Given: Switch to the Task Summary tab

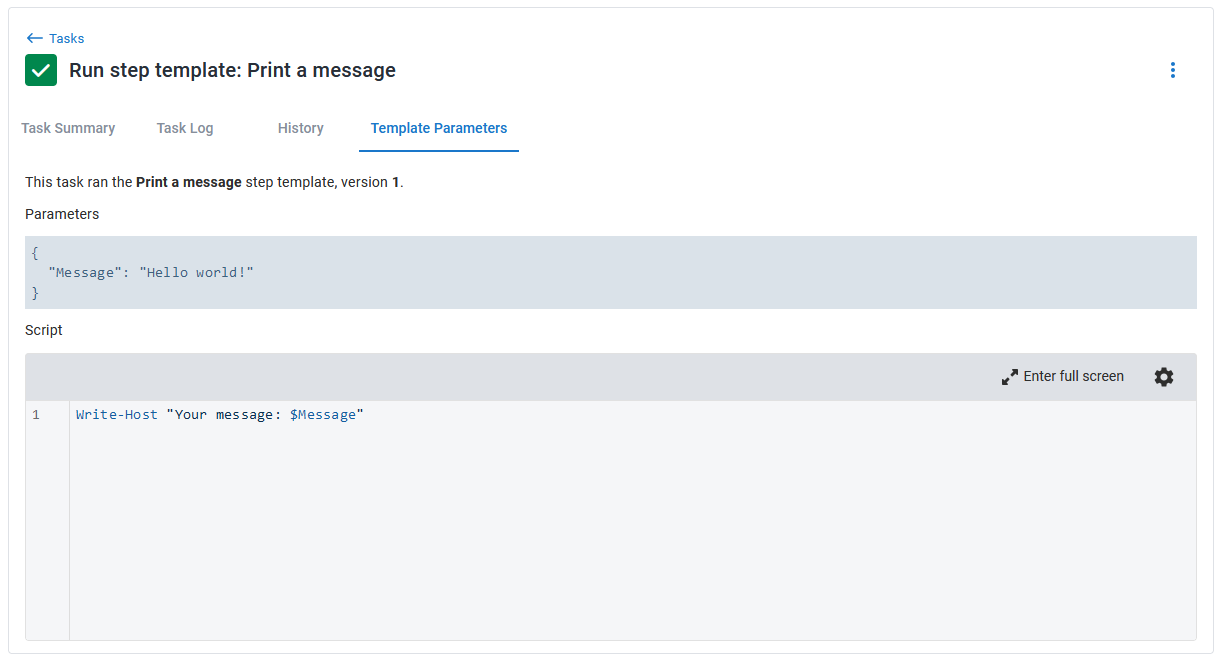Looking at the screenshot, I should click(x=68, y=128).
